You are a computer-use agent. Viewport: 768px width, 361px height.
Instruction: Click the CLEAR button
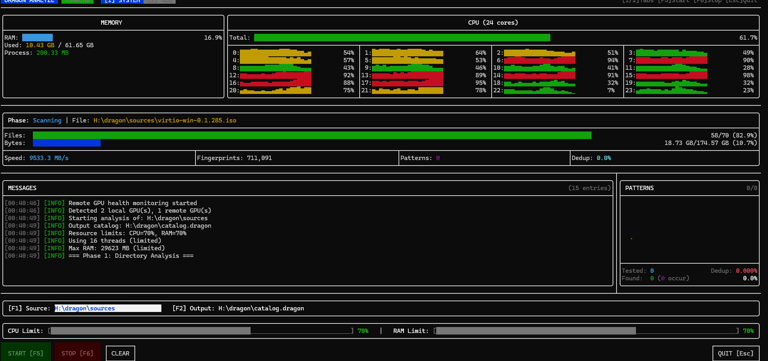120,353
